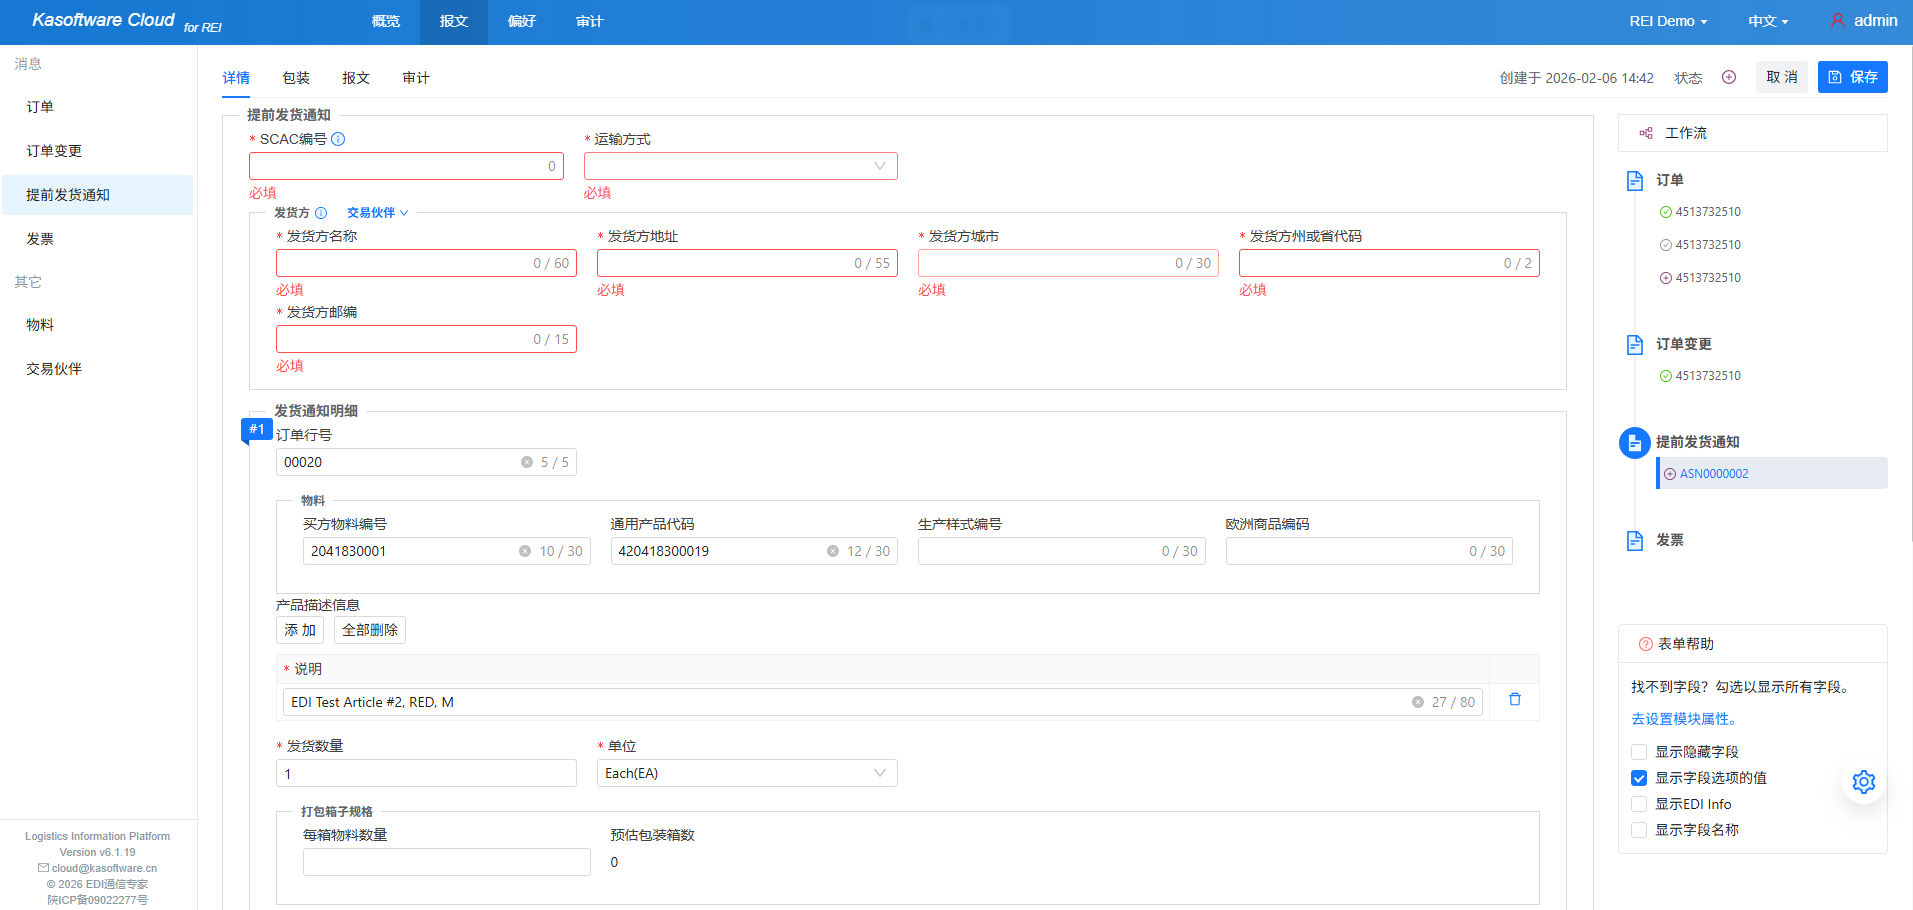Enable 显示隐藏字段 checkbox

(x=1639, y=752)
